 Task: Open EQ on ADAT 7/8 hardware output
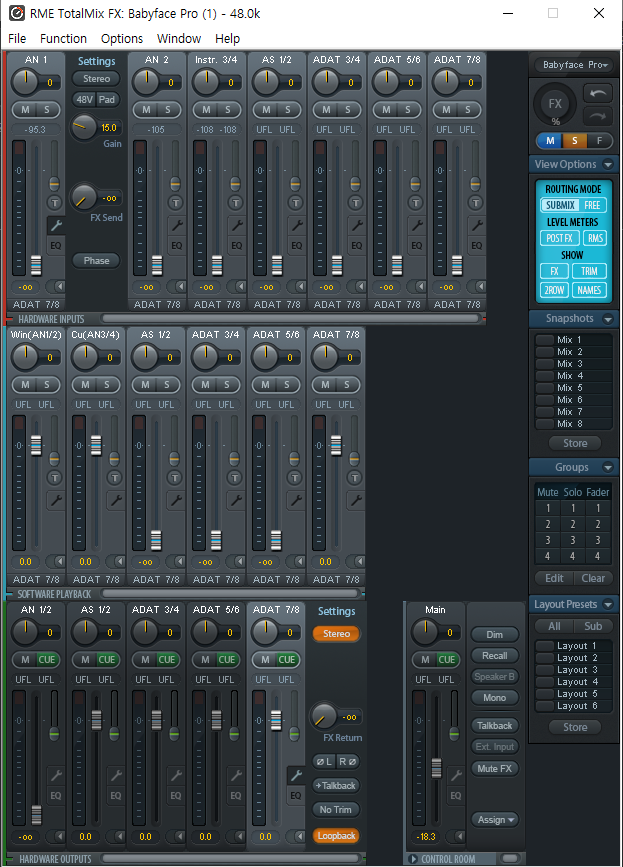point(296,796)
